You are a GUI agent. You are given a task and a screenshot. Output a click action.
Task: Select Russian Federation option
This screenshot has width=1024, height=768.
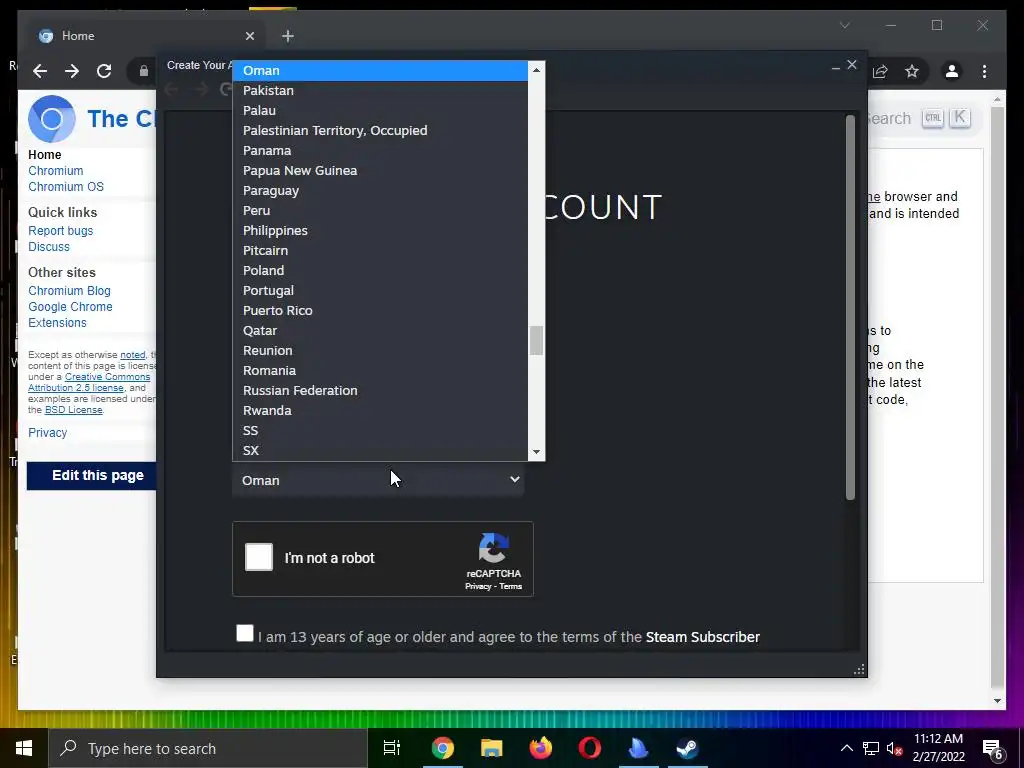tap(380, 391)
